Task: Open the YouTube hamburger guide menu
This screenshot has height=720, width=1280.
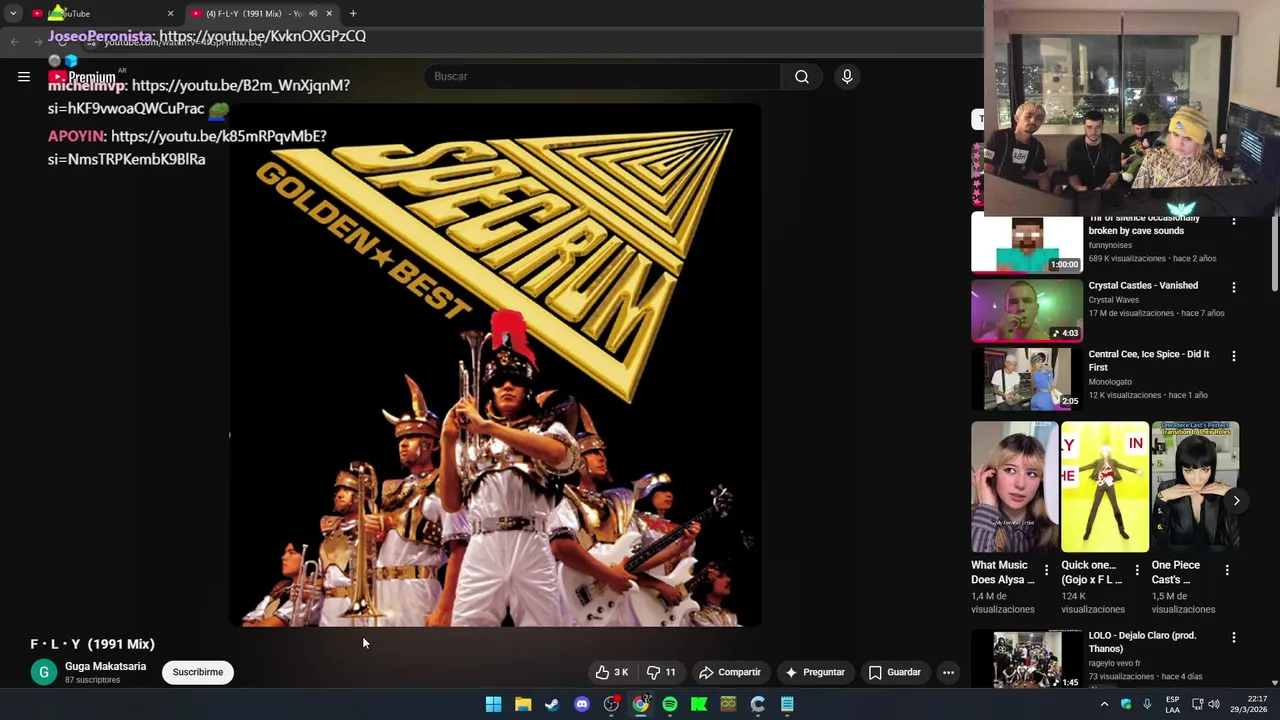Action: [x=24, y=76]
